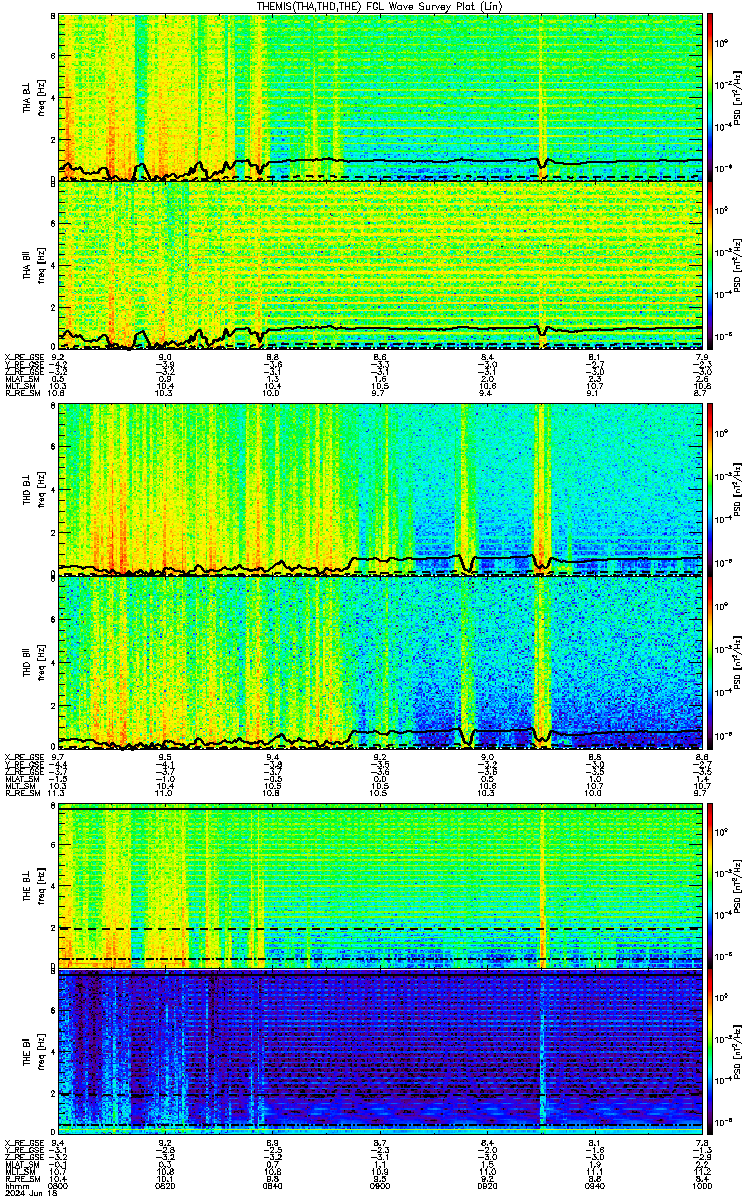Image resolution: width=750 pixels, height=1200 pixels.
Task: Select the dark blue THE B-parallel spectrogram
Action: click(380, 1052)
